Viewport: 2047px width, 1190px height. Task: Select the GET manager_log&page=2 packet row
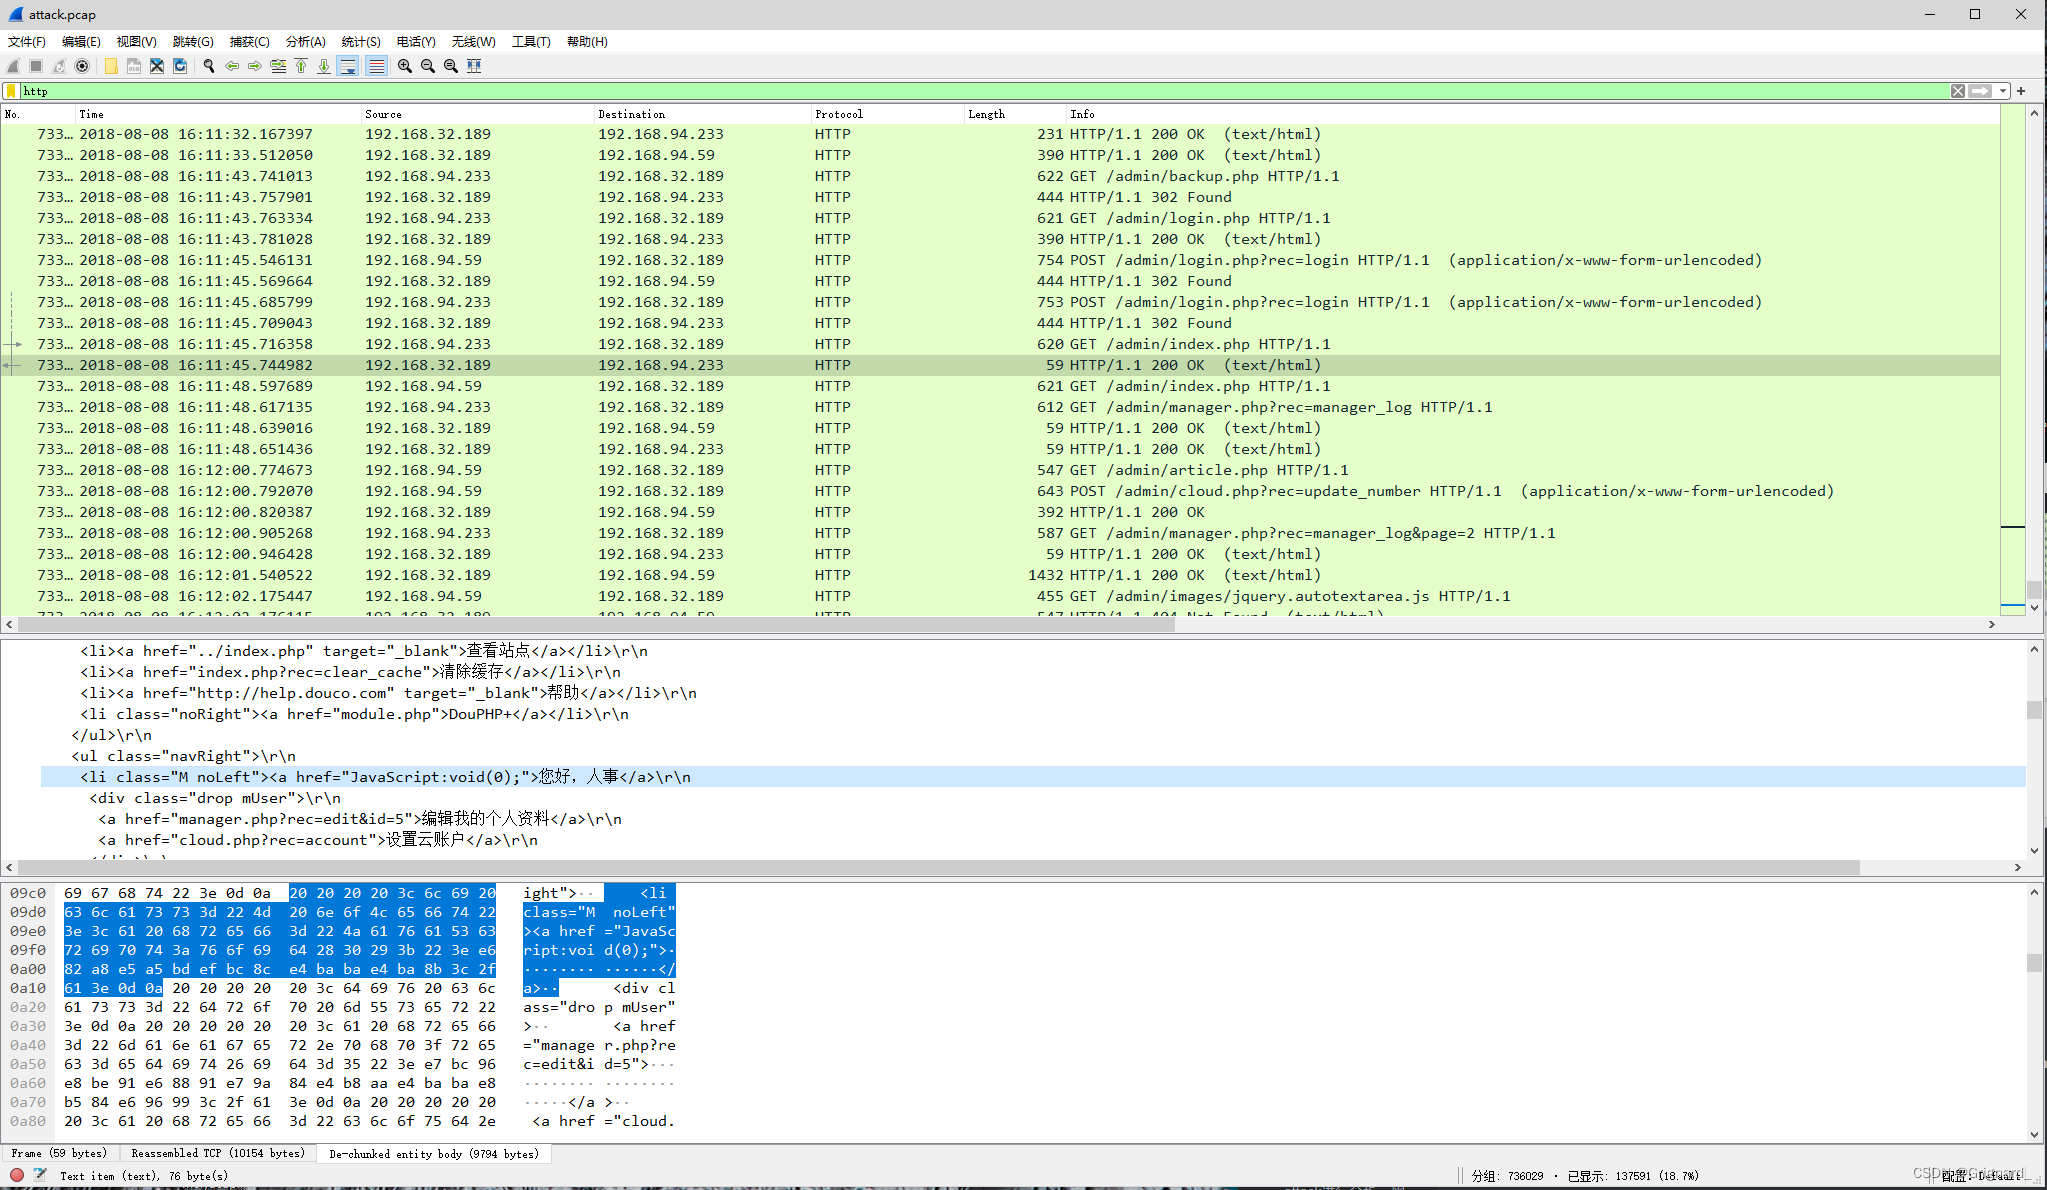[1000, 533]
